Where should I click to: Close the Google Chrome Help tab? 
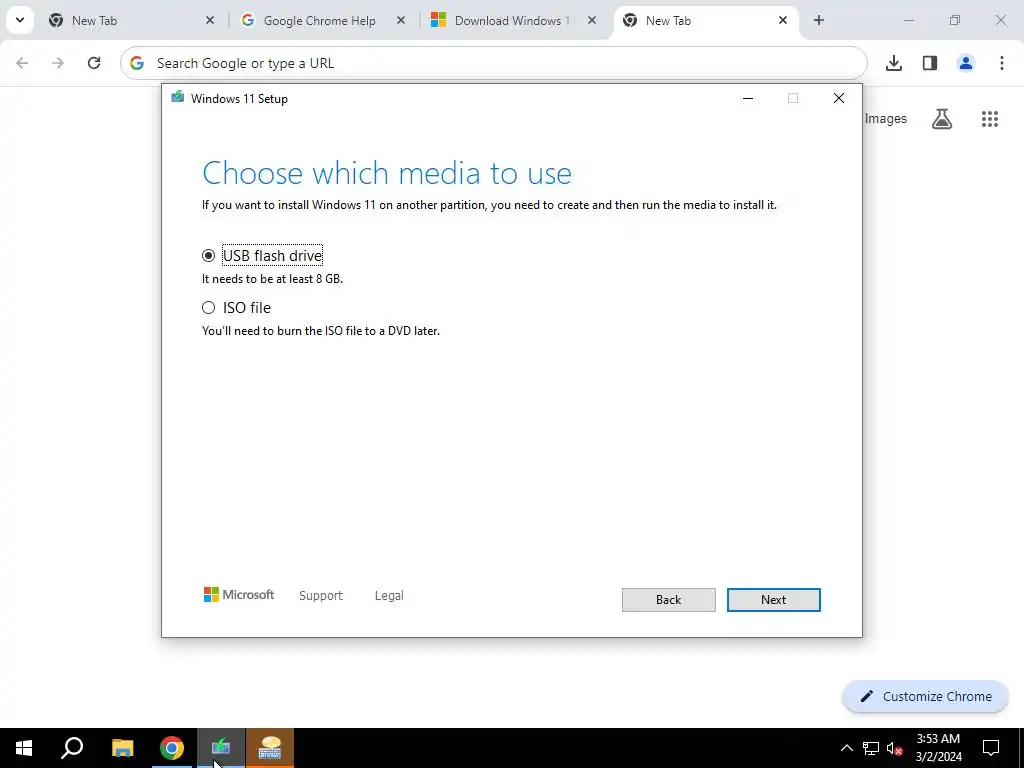point(401,21)
